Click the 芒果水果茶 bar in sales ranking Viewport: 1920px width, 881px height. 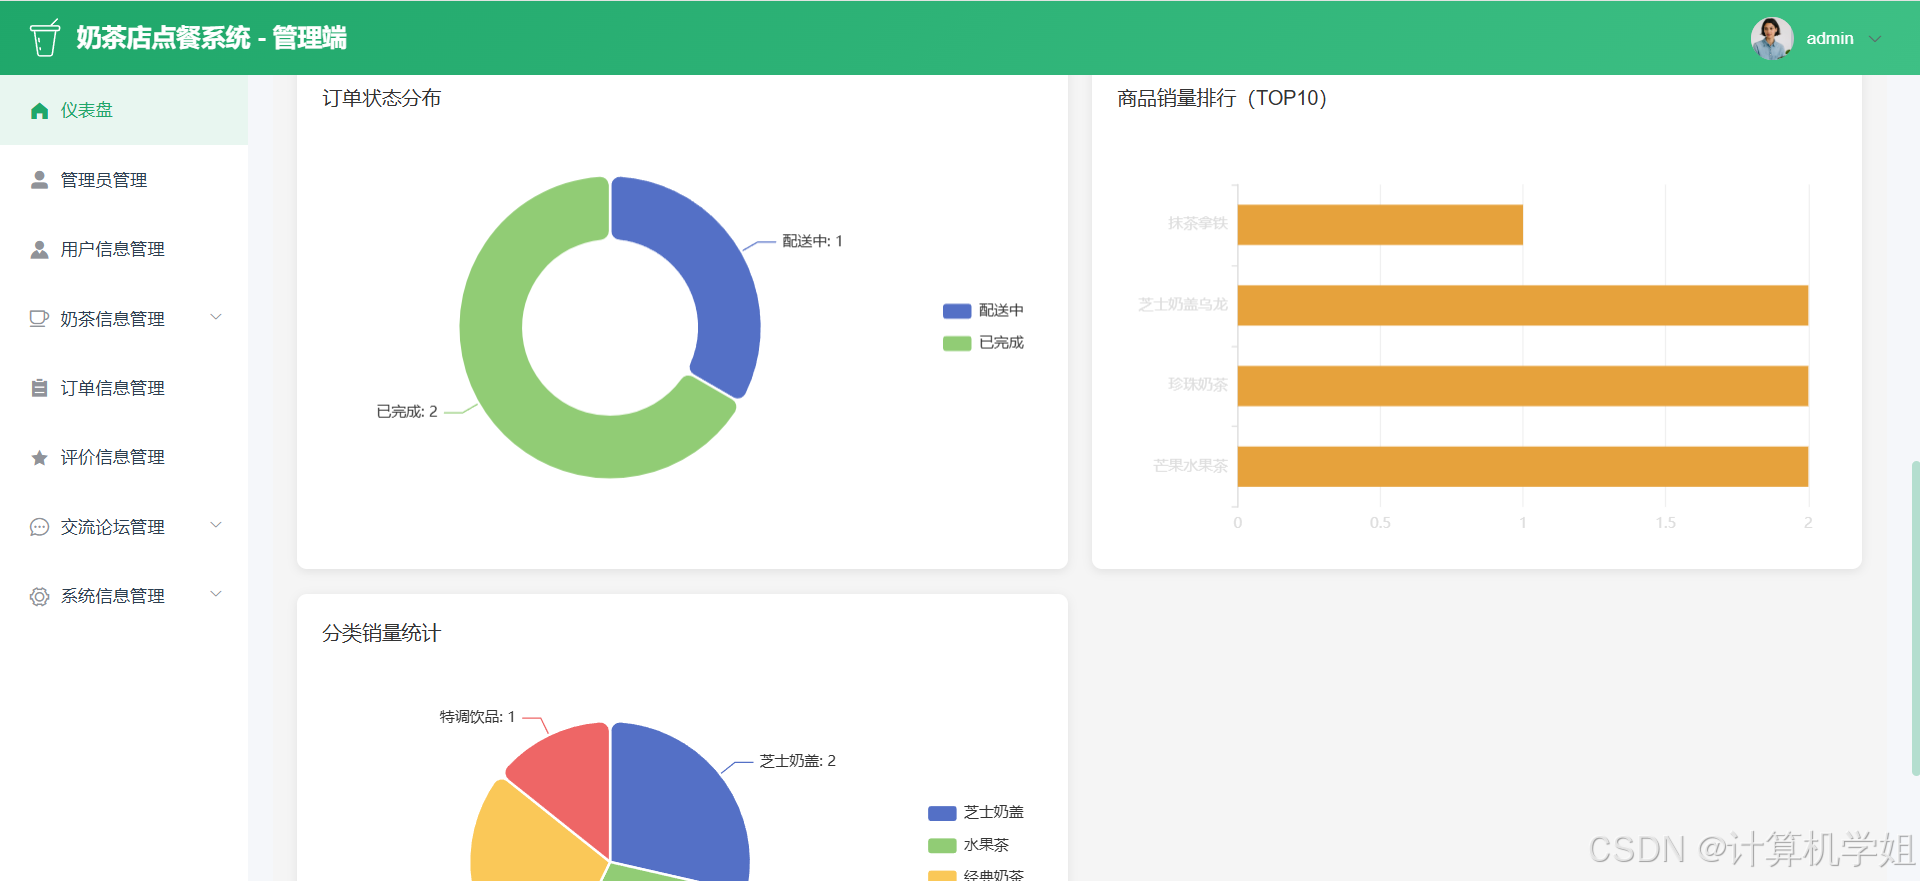(1523, 467)
